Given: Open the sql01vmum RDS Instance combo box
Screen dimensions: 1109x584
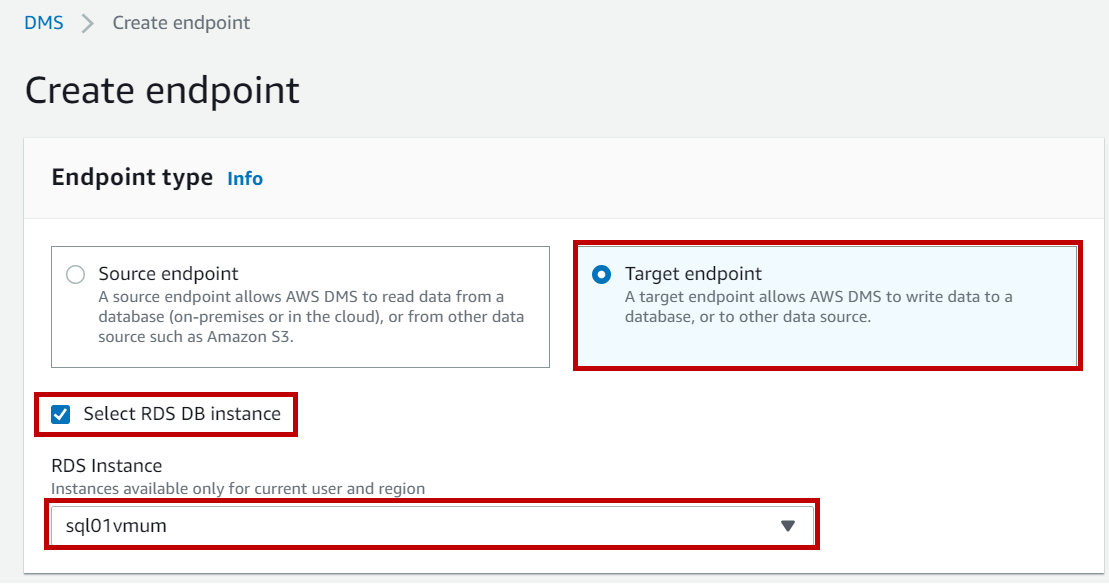Looking at the screenshot, I should 430,526.
